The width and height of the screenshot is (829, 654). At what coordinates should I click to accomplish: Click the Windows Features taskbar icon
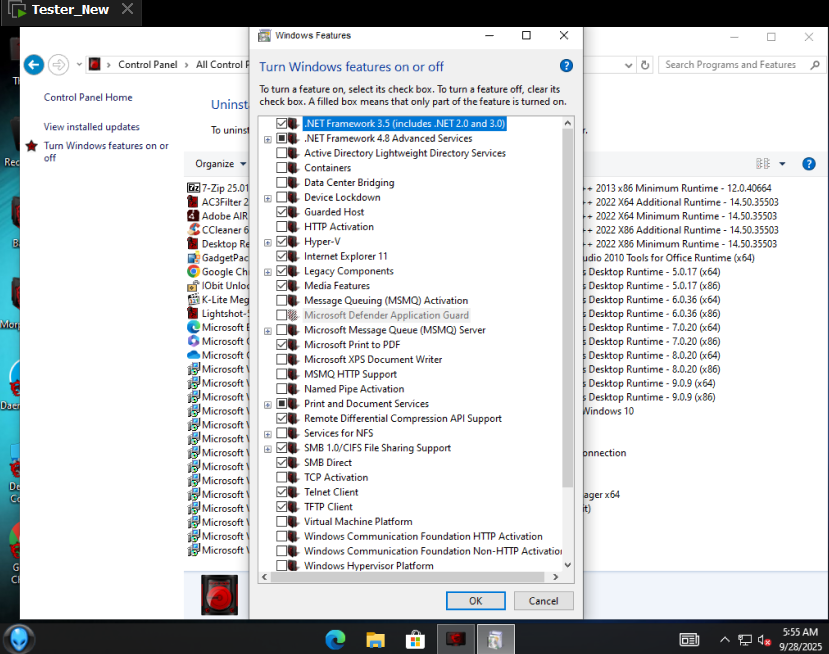[495, 640]
